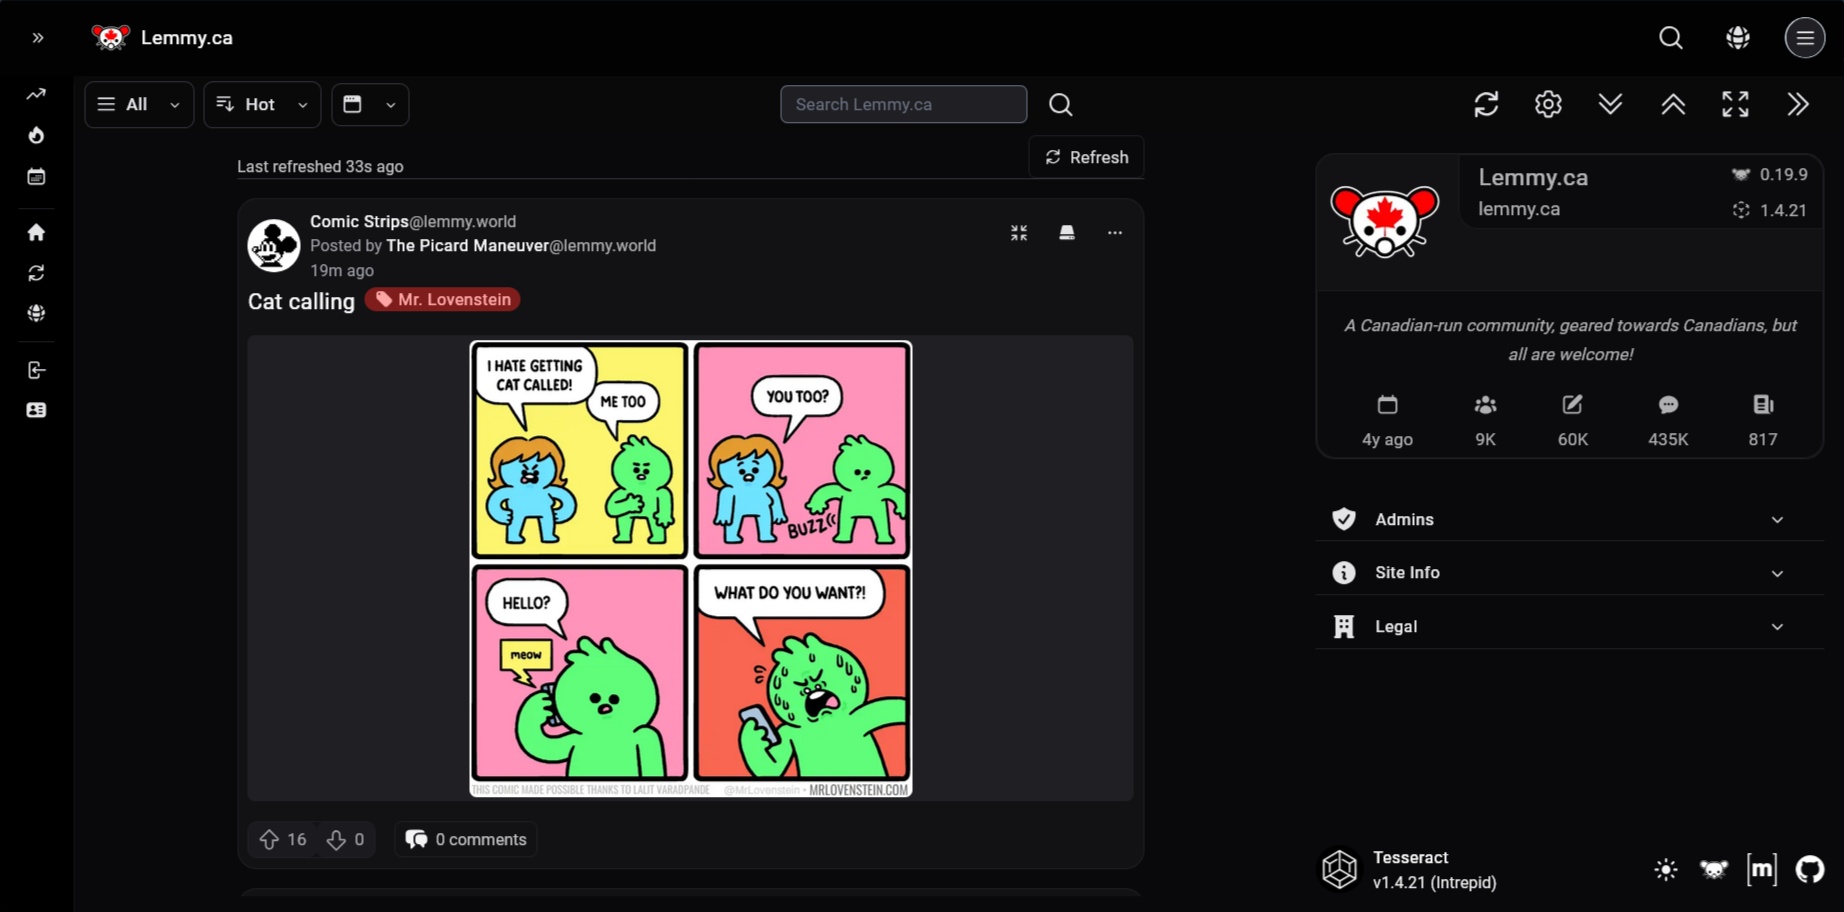The image size is (1844, 912).
Task: Click the Lemmy.ca logo in the header
Action: [111, 37]
